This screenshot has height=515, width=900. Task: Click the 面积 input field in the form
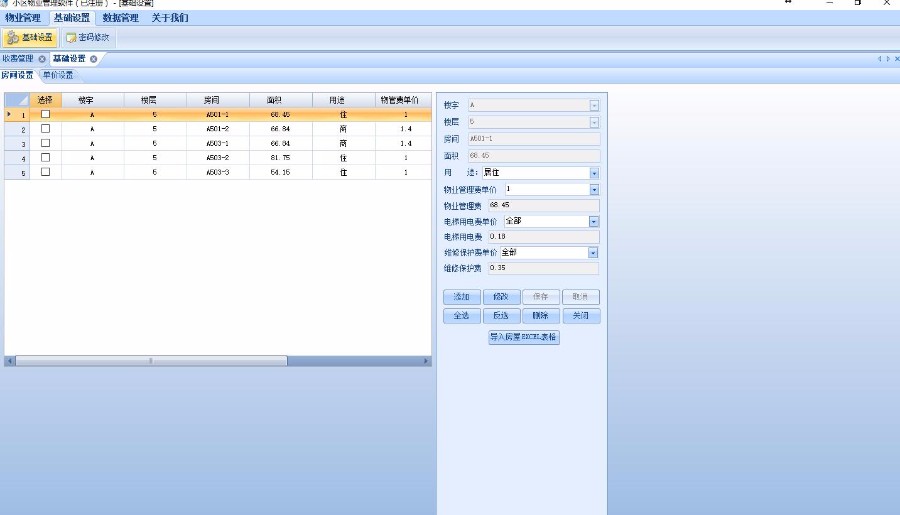click(534, 156)
